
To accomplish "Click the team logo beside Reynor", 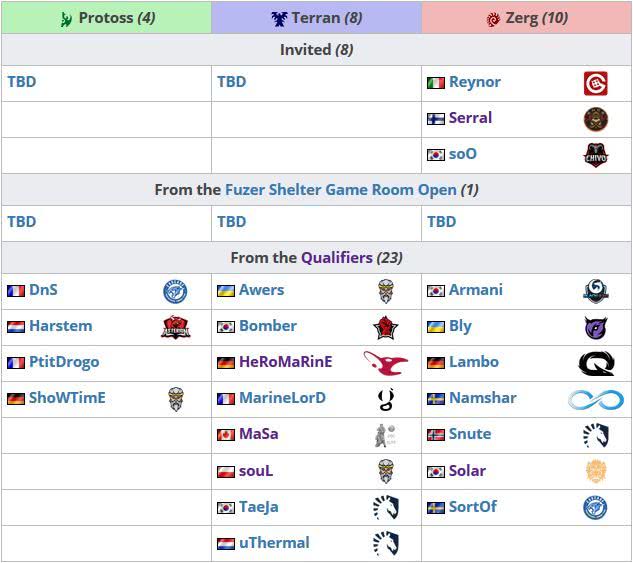I will [x=596, y=83].
